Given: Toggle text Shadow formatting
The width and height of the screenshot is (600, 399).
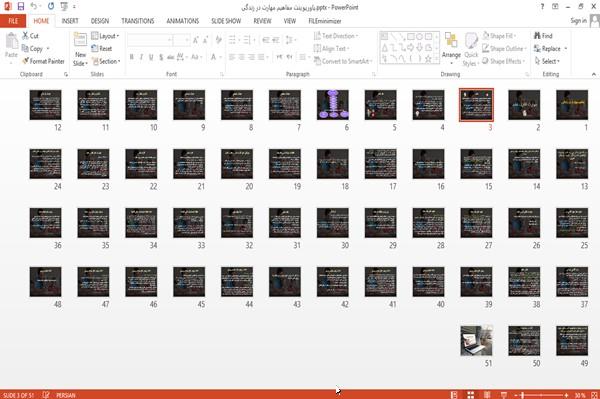Looking at the screenshot, I should tap(161, 57).
